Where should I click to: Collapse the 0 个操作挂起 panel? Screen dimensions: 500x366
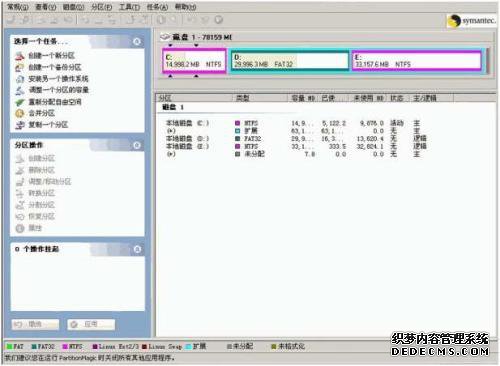(137, 249)
